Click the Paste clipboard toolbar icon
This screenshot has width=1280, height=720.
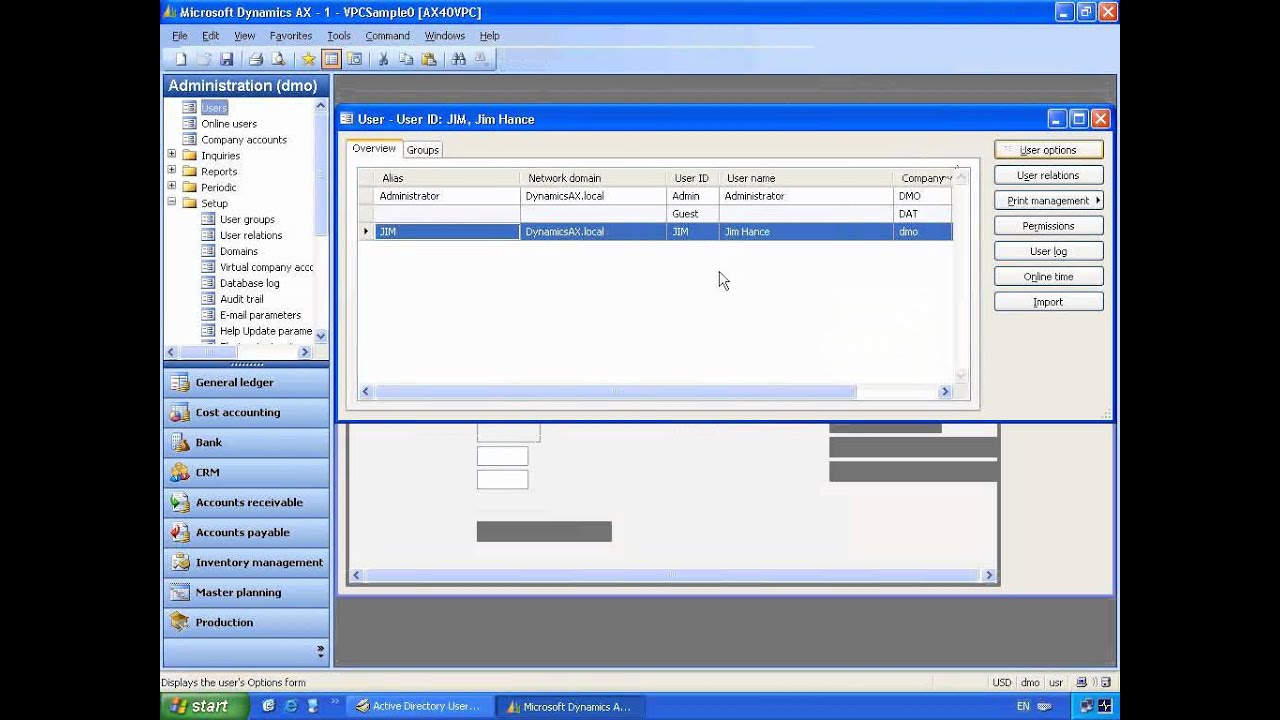(429, 59)
